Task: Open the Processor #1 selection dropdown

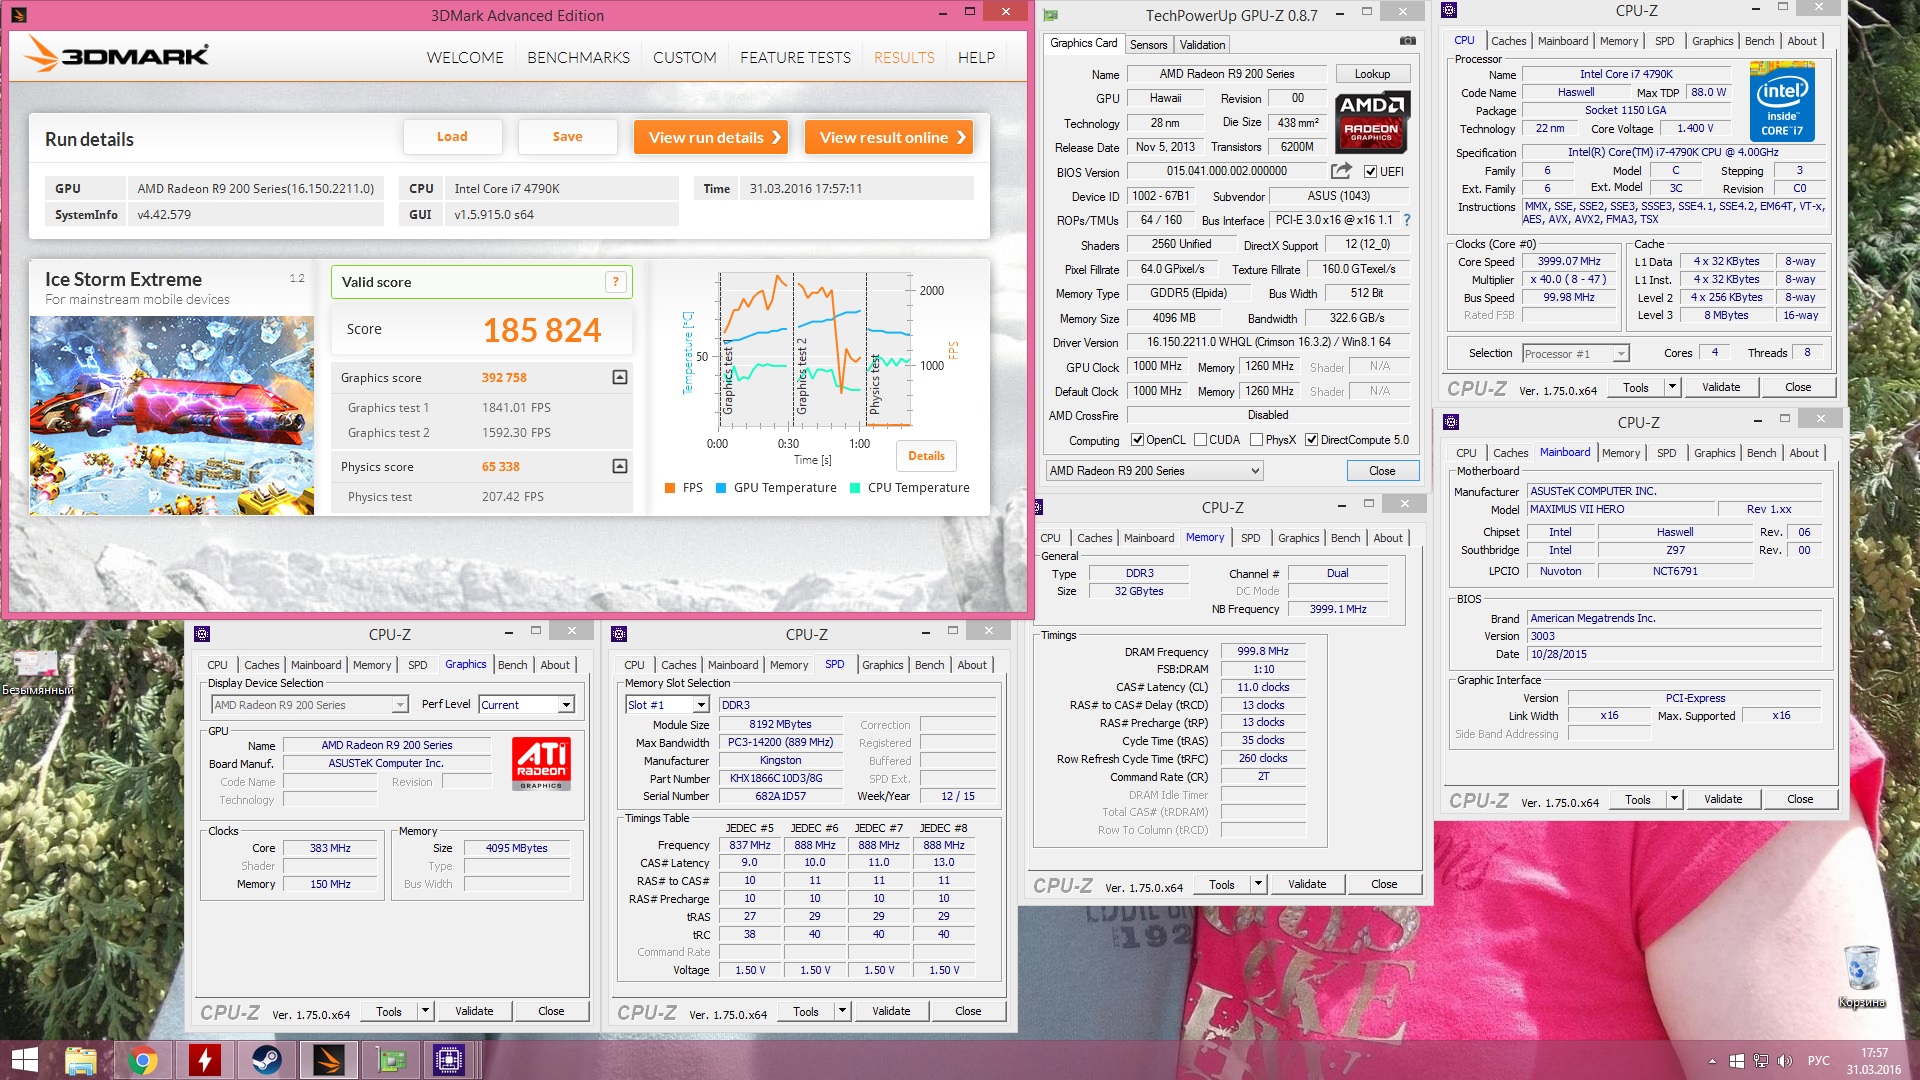Action: (1576, 354)
